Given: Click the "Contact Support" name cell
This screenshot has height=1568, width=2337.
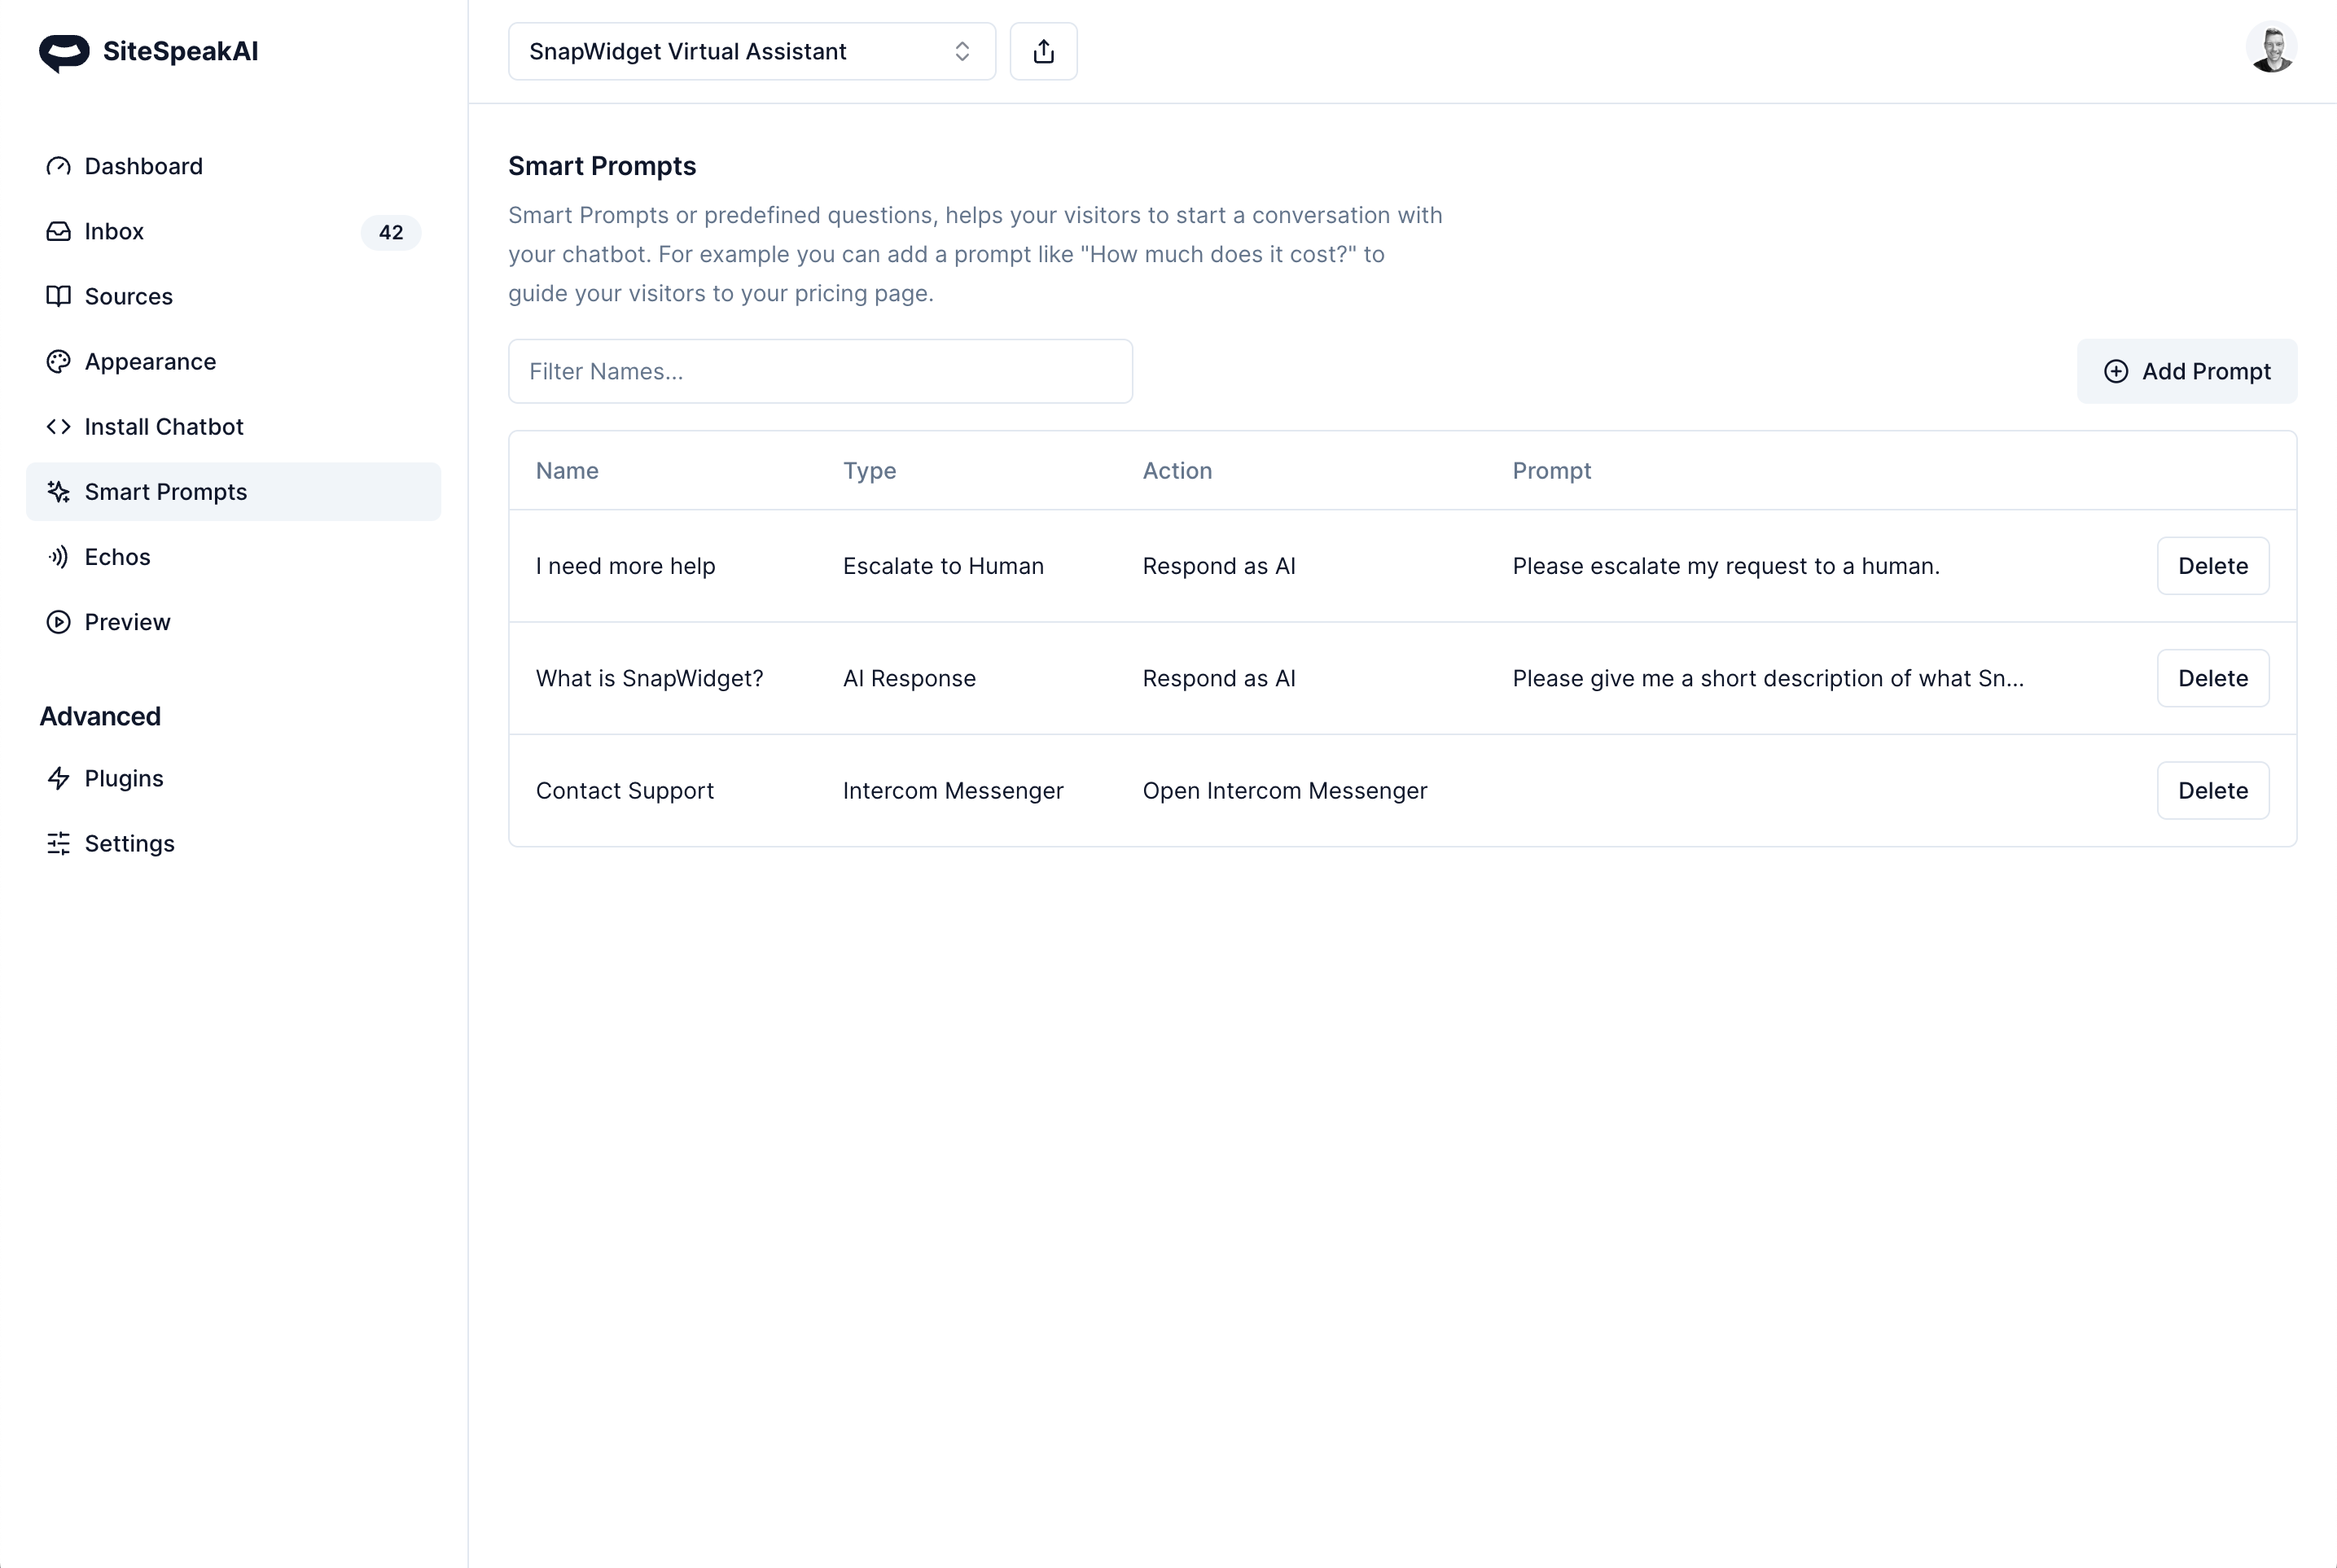Looking at the screenshot, I should click(x=625, y=791).
